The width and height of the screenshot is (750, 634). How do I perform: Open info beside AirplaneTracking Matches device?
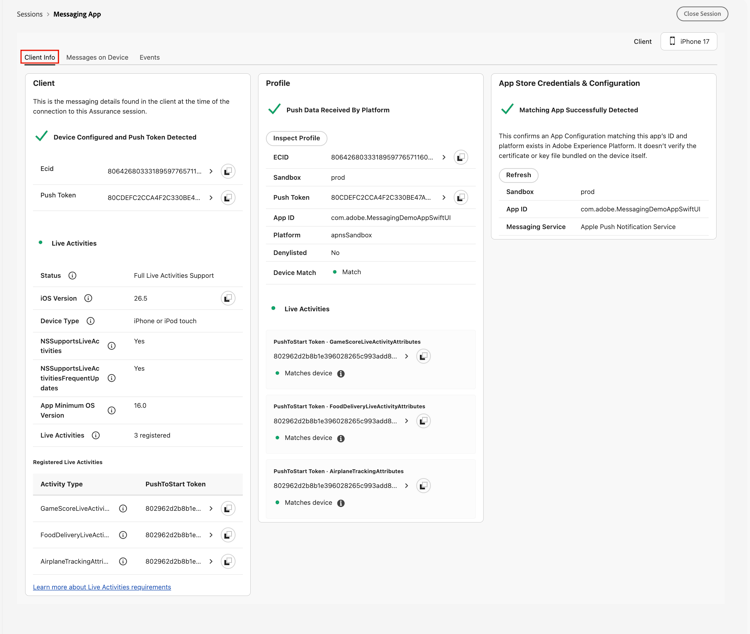pyautogui.click(x=341, y=503)
